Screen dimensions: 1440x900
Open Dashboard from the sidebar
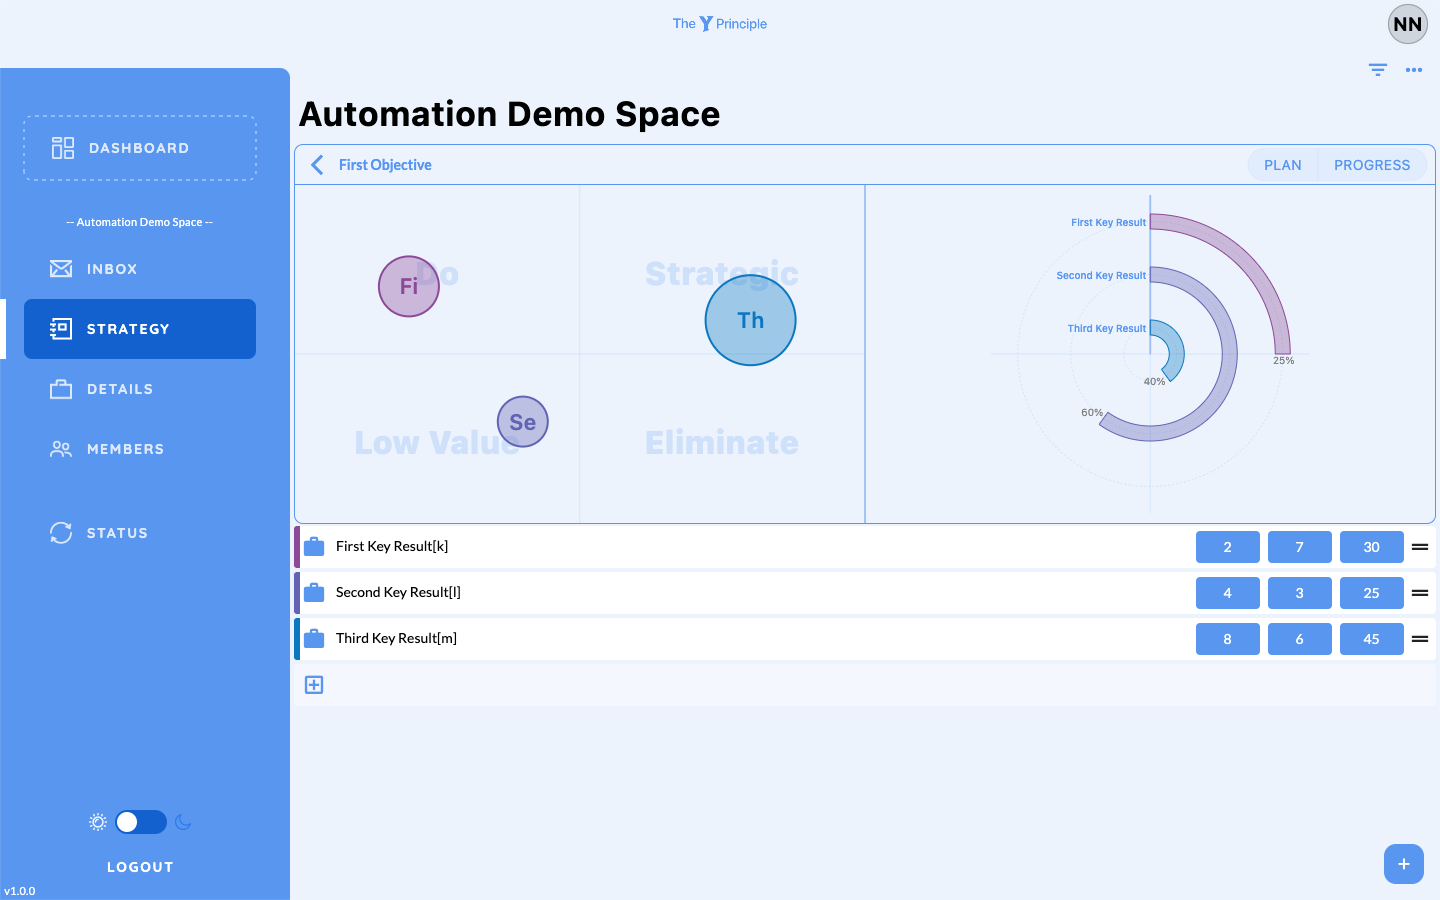tap(140, 148)
